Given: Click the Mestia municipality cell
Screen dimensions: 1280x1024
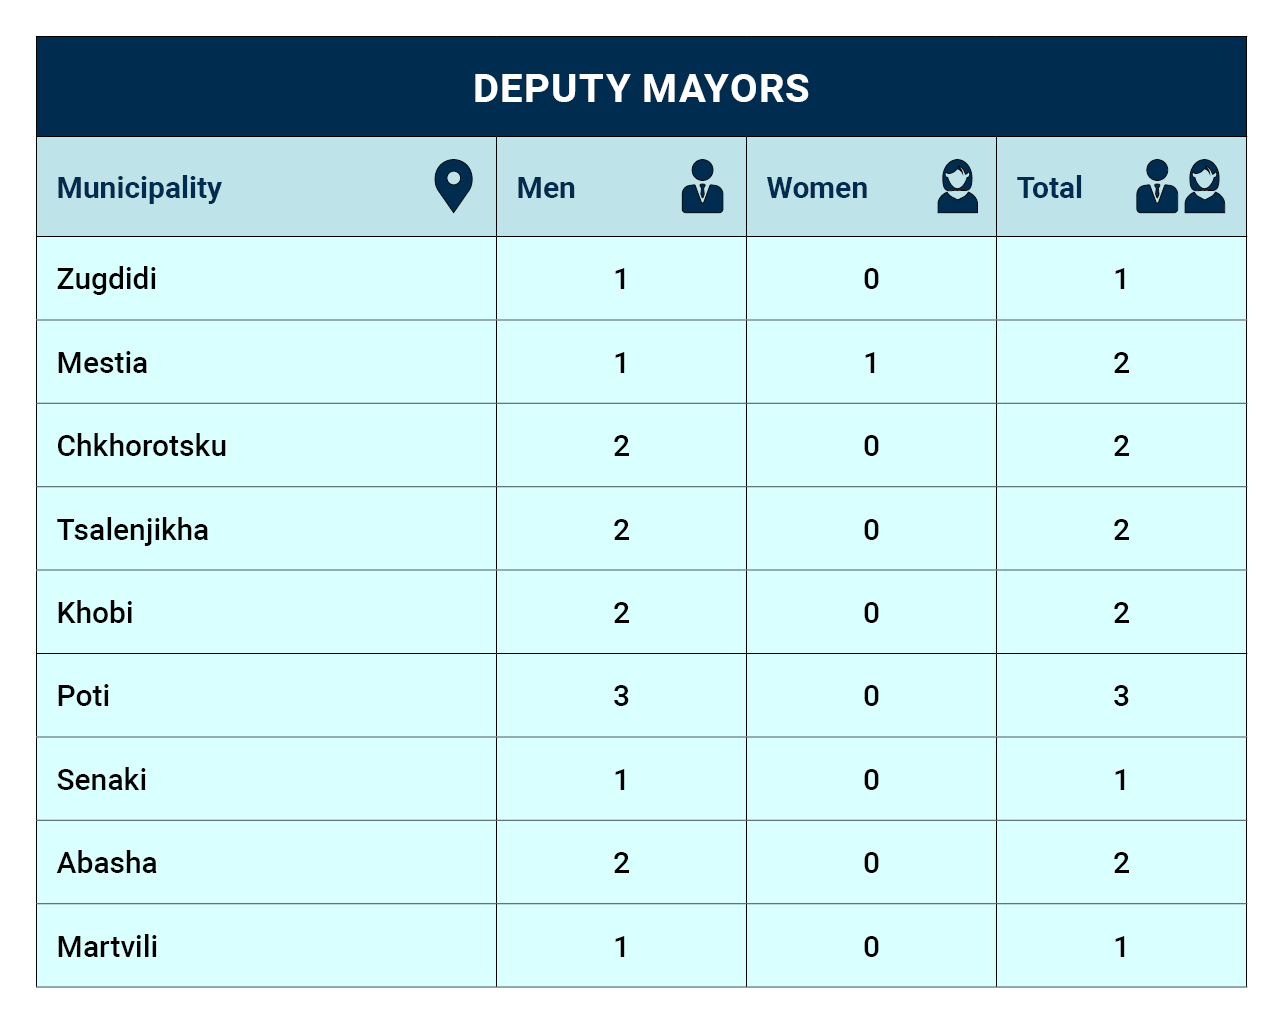Looking at the screenshot, I should tap(266, 362).
